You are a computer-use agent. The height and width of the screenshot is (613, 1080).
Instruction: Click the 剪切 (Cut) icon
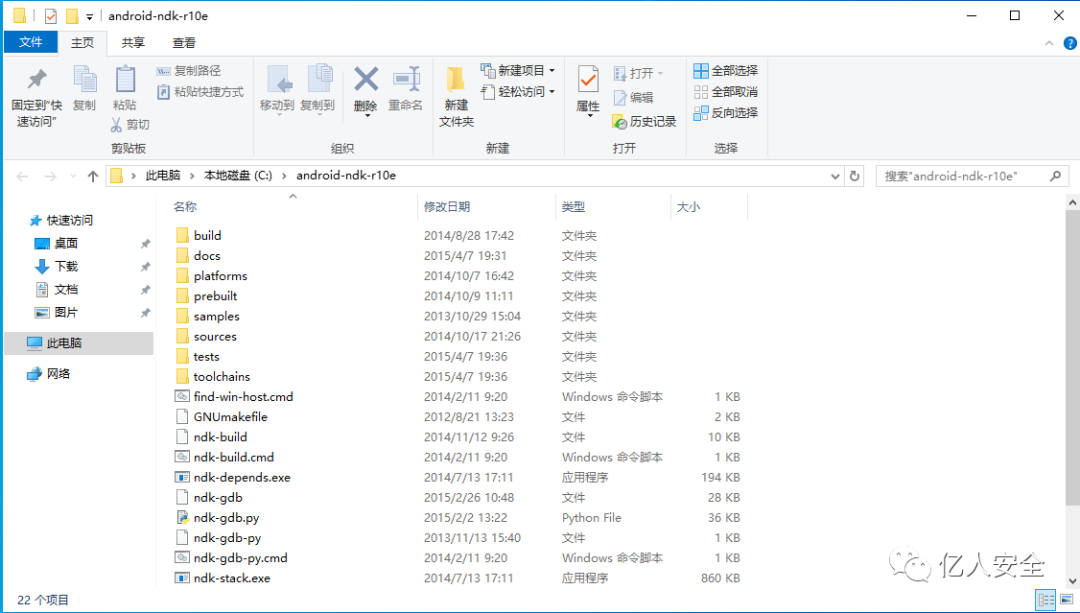click(130, 123)
